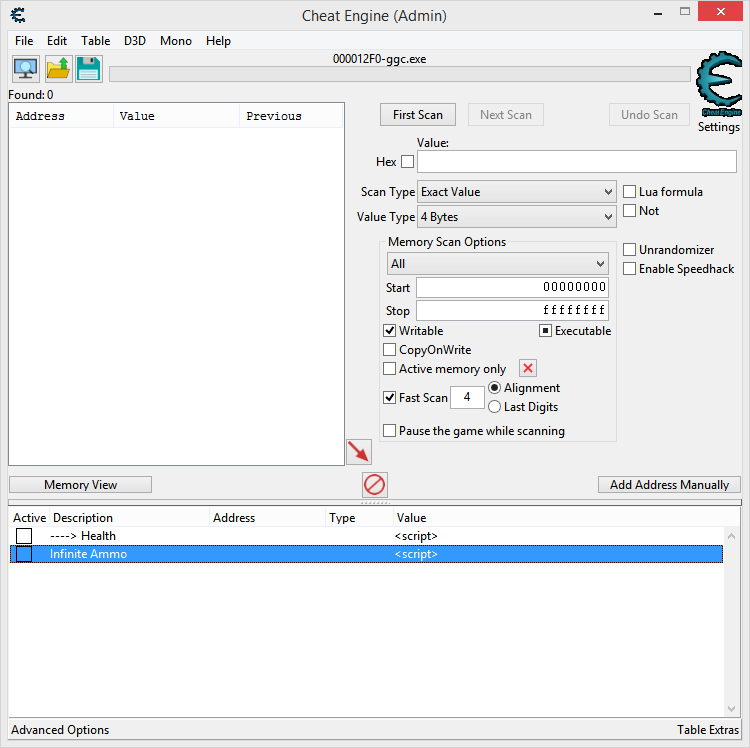Save the table with the floppy icon
The width and height of the screenshot is (750, 748).
[x=89, y=69]
